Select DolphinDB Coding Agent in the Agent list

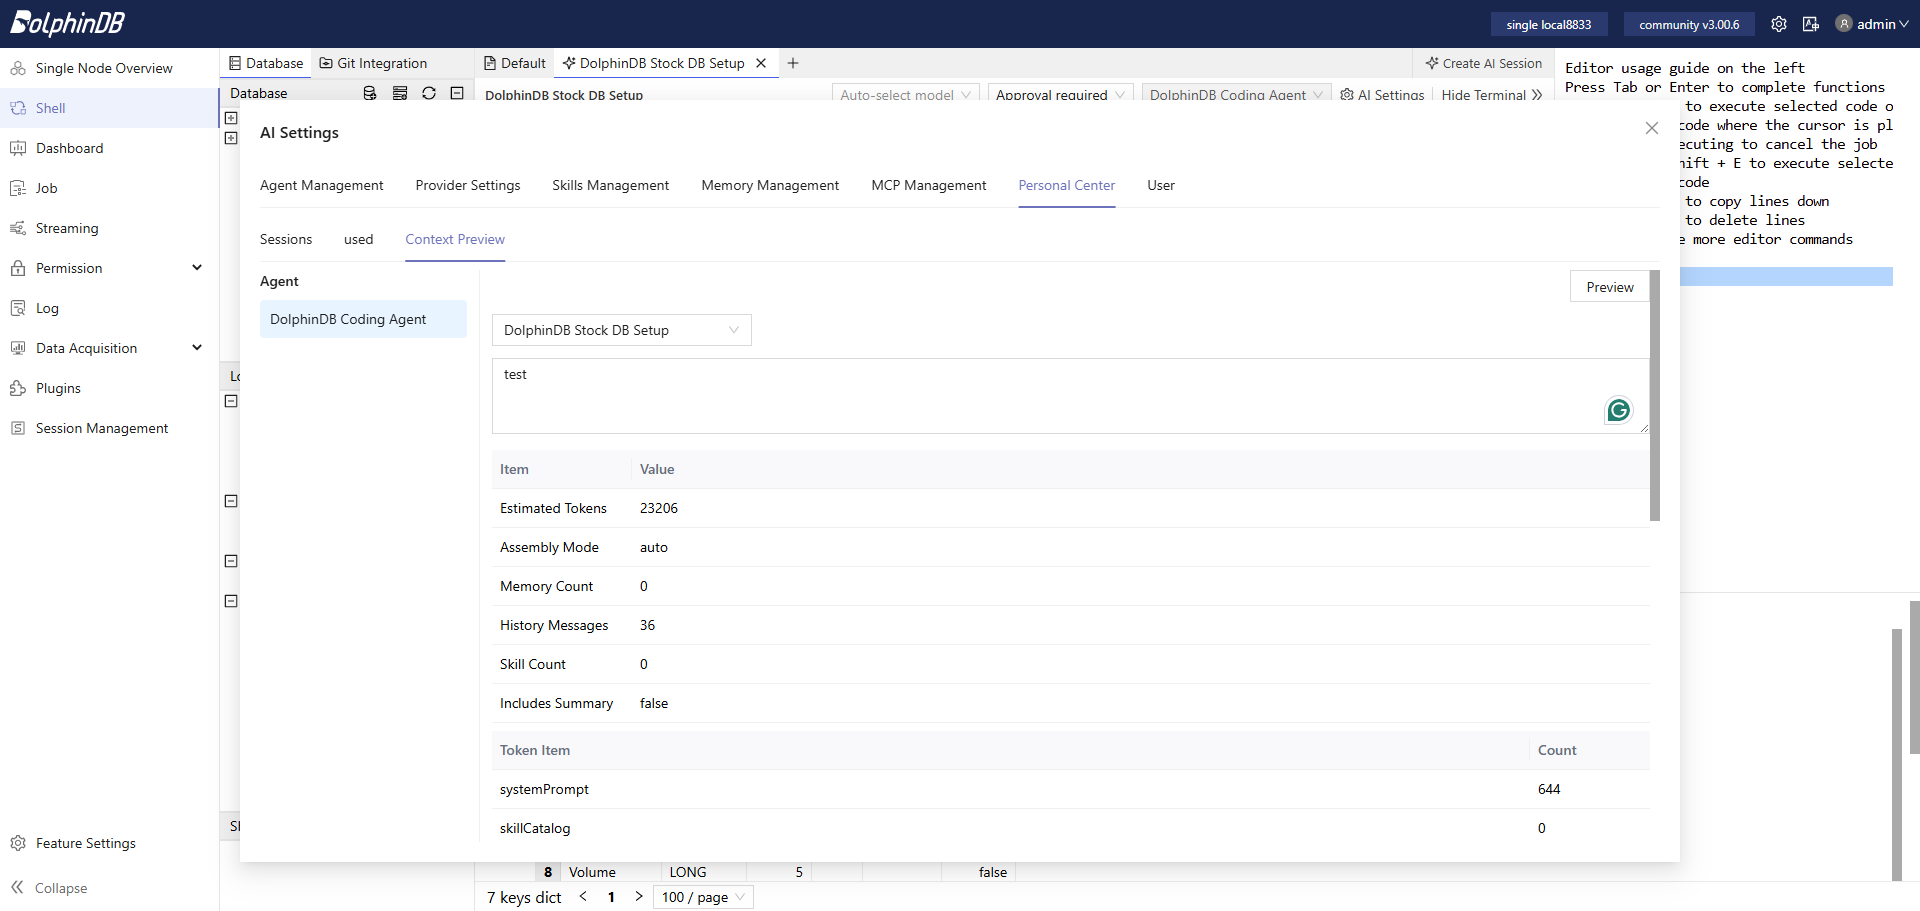(363, 319)
